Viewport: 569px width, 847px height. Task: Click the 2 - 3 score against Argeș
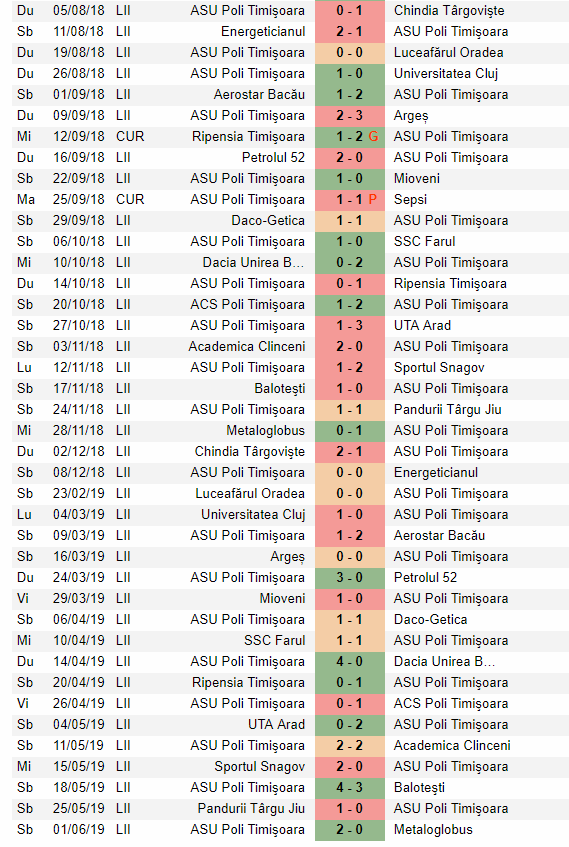(x=350, y=116)
